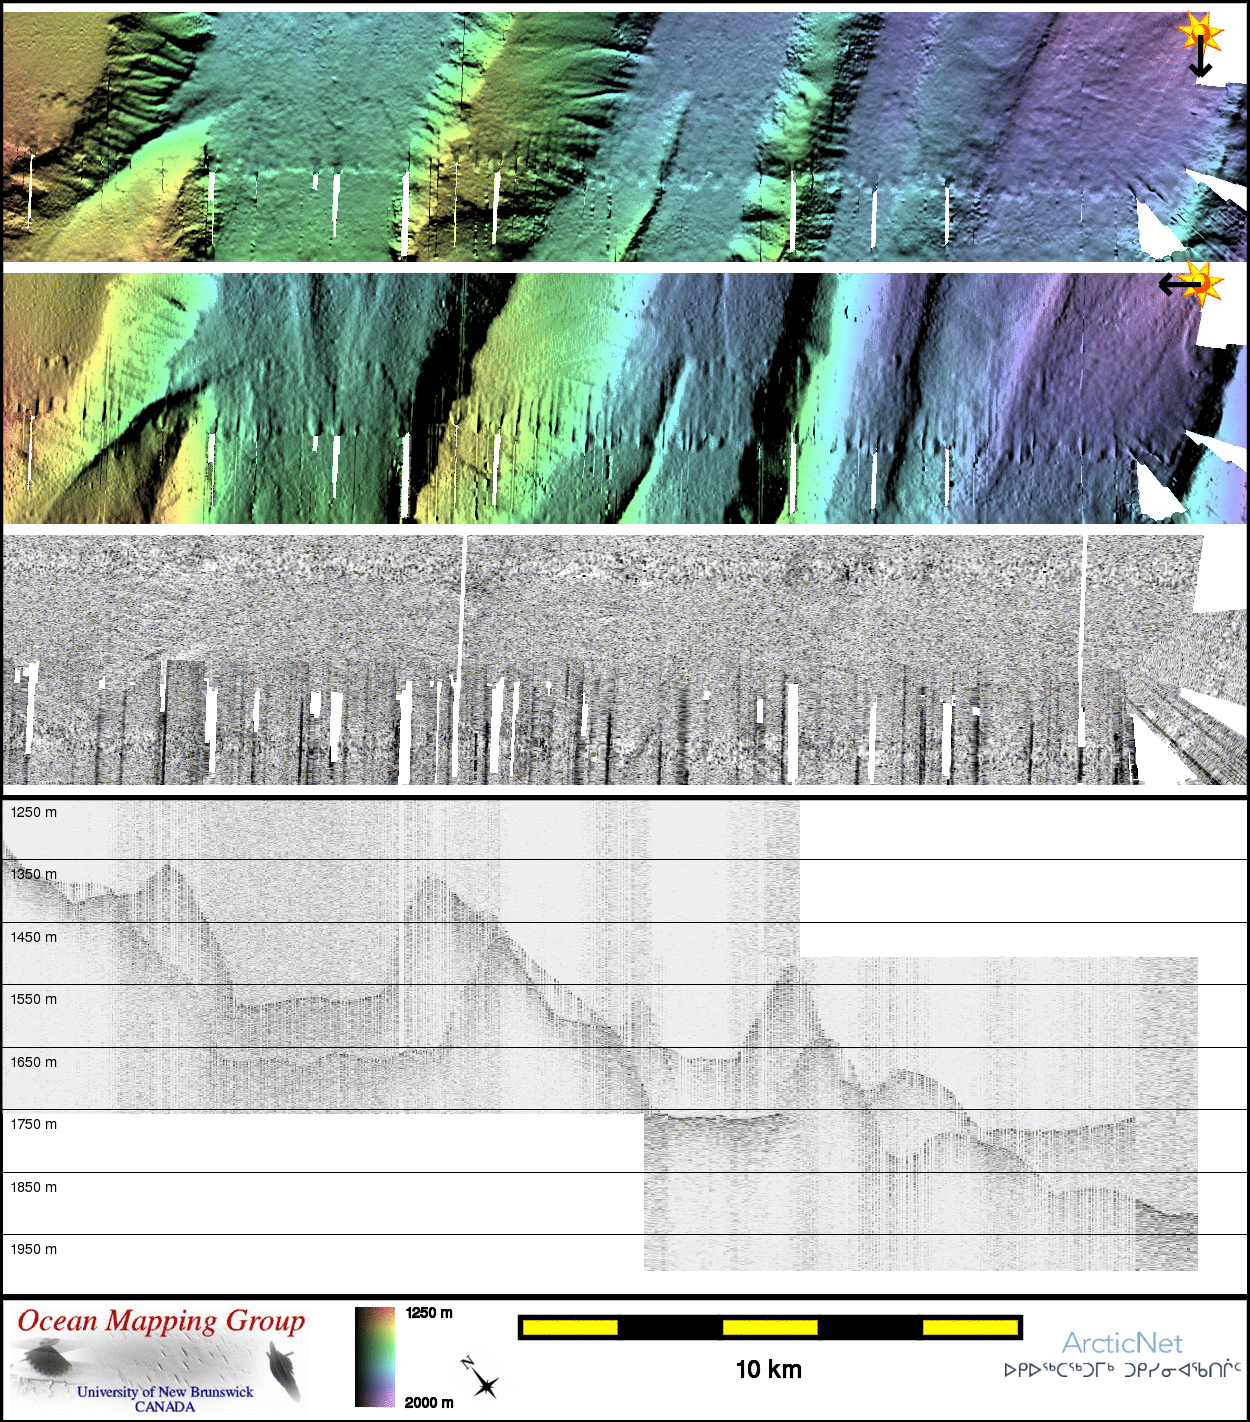Click the sun icon with the left-pointing arrow
This screenshot has width=1250, height=1422.
coord(1203,284)
